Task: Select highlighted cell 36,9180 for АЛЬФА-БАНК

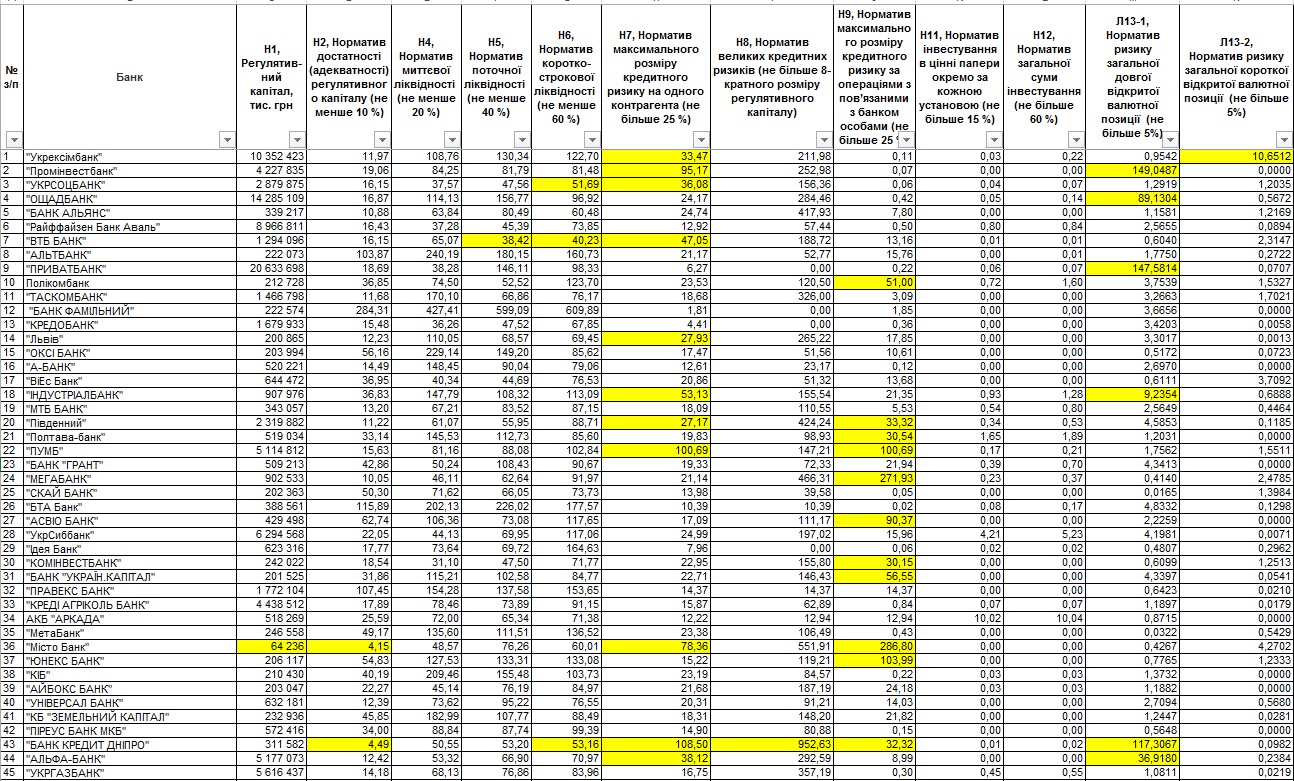Action: click(1132, 759)
